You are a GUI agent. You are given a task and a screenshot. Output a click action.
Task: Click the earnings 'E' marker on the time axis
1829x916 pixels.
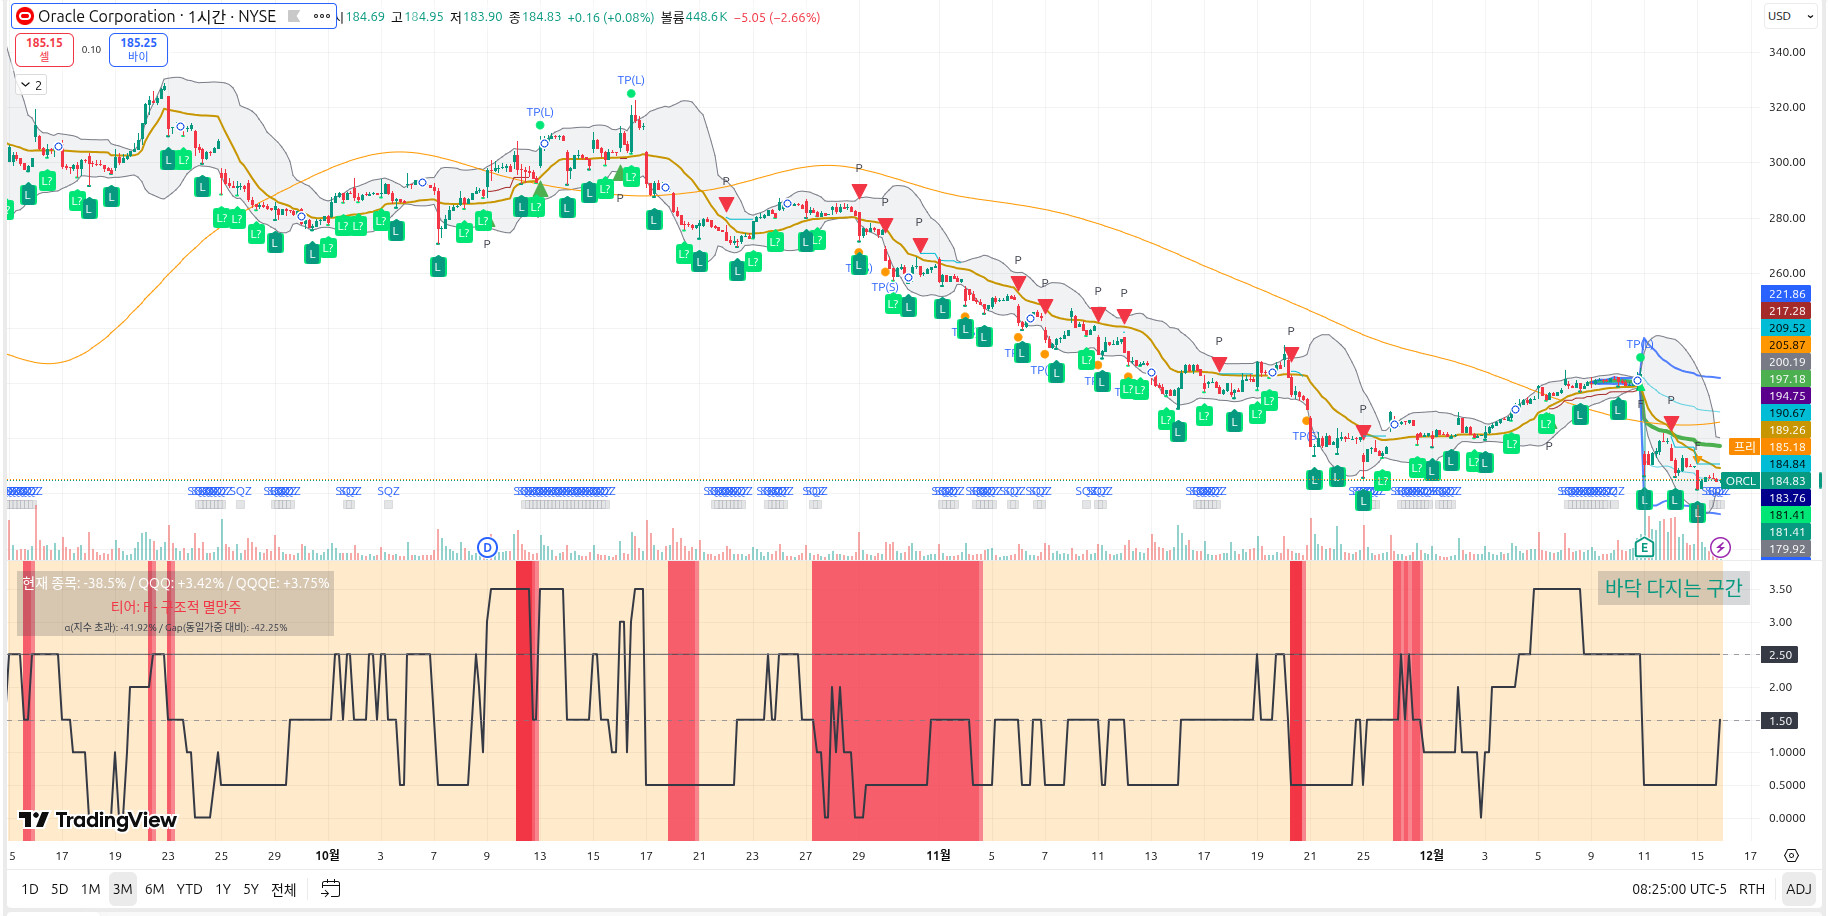click(1644, 547)
